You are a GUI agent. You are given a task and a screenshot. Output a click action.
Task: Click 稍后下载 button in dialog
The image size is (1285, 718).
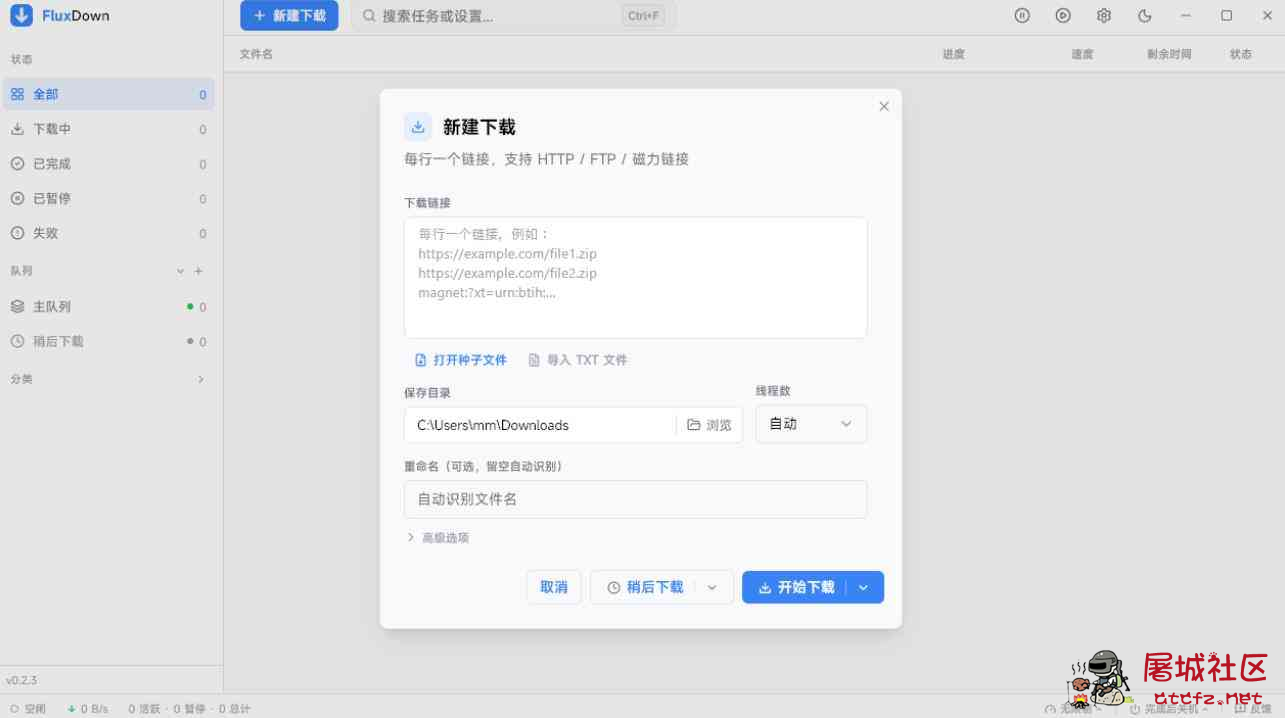(645, 587)
